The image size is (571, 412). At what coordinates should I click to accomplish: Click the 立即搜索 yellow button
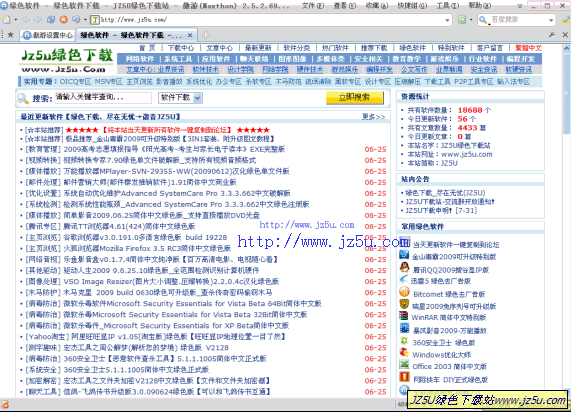354,97
